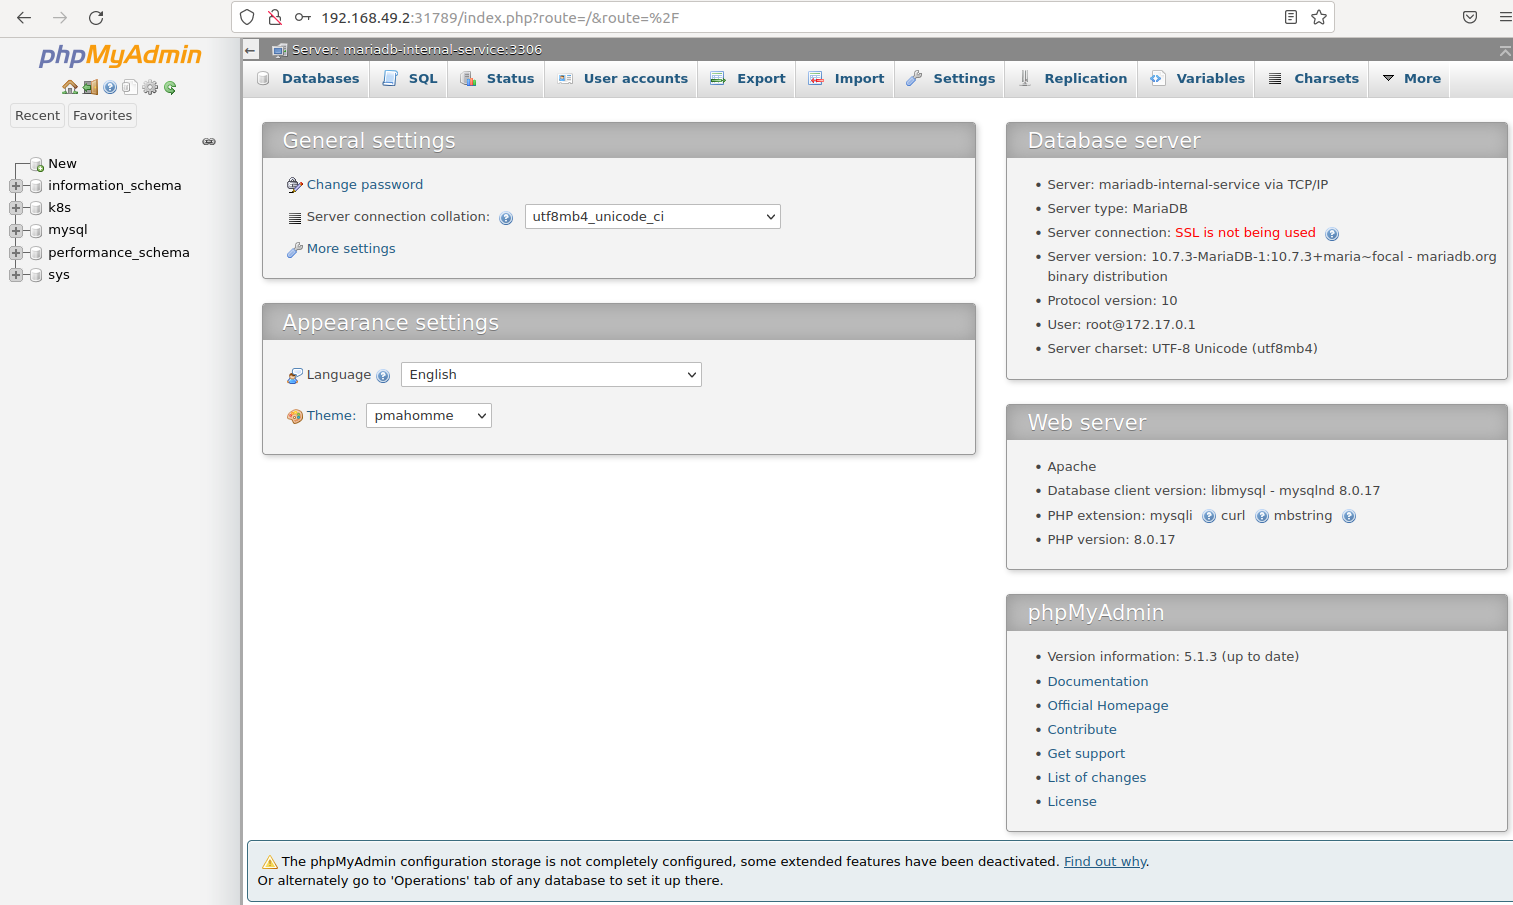The height and width of the screenshot is (905, 1513).
Task: Collapse navigation panel with arrow beside Server breadcrumb
Action: coord(250,49)
